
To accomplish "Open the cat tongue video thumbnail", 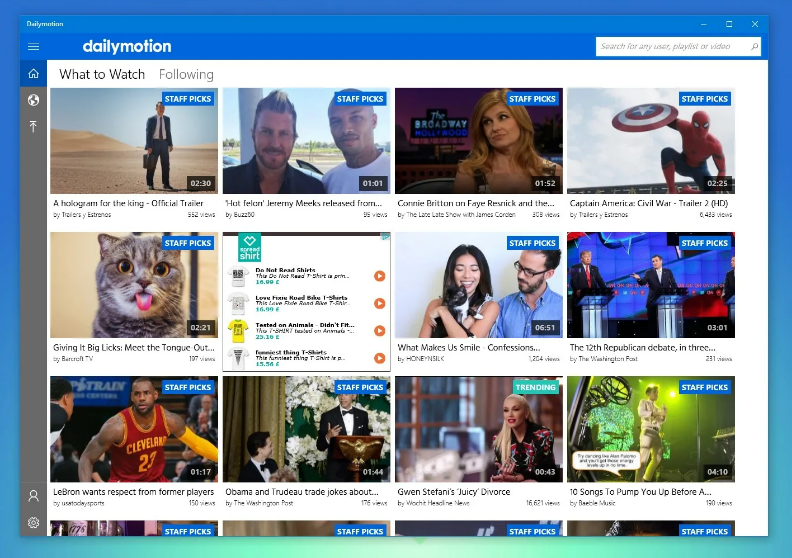I will point(134,285).
